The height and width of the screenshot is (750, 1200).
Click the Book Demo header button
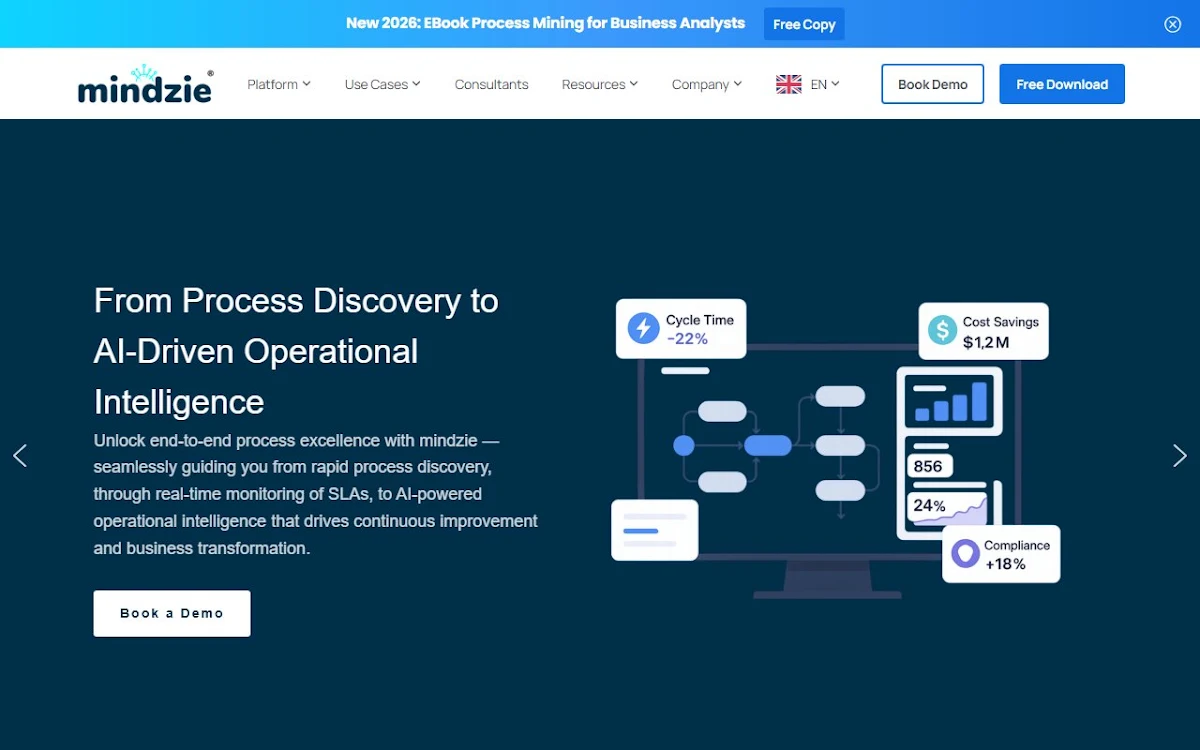tap(932, 84)
